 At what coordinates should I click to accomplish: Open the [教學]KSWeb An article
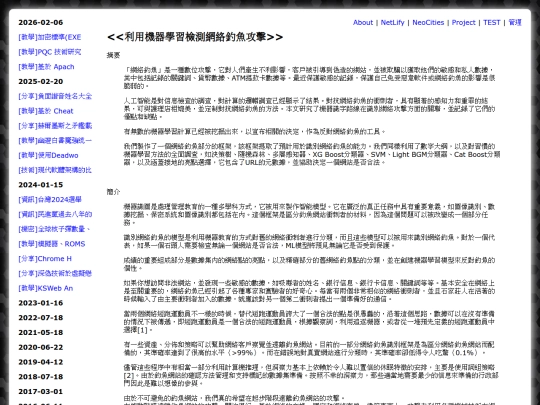point(45,288)
